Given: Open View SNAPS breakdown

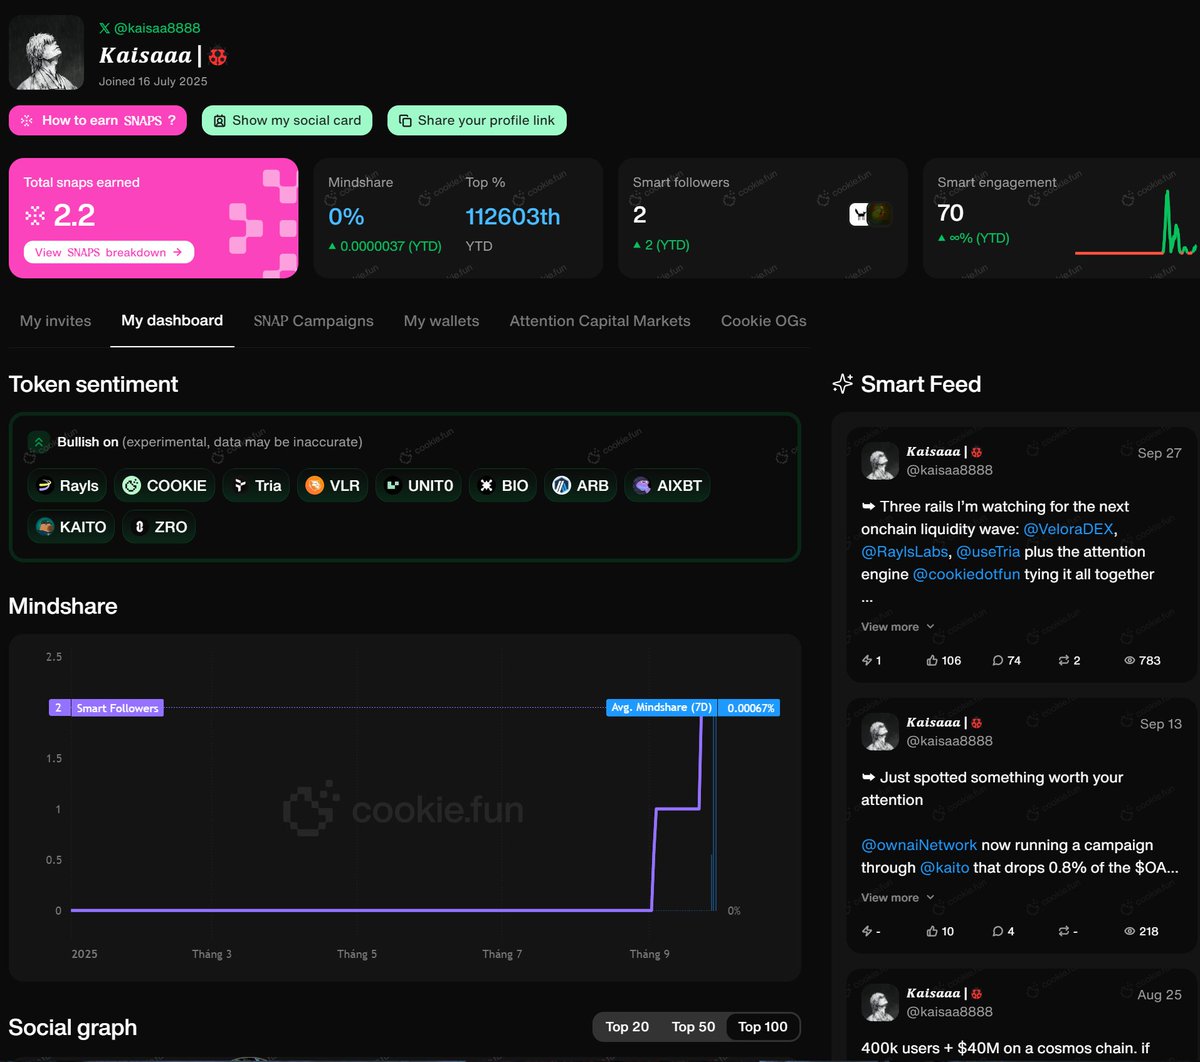Looking at the screenshot, I should [x=109, y=252].
